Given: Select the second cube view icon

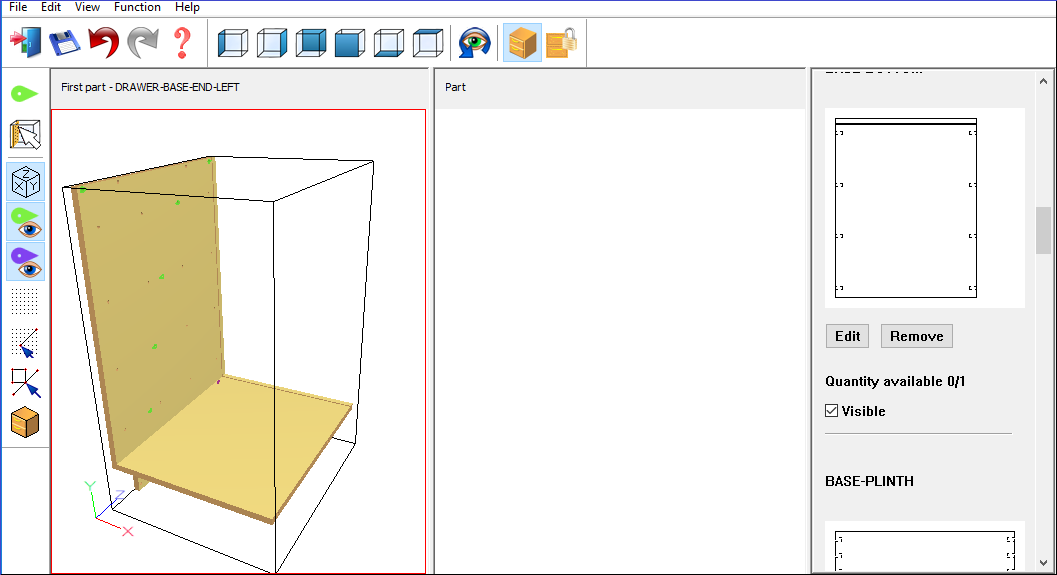Looking at the screenshot, I should [x=272, y=42].
